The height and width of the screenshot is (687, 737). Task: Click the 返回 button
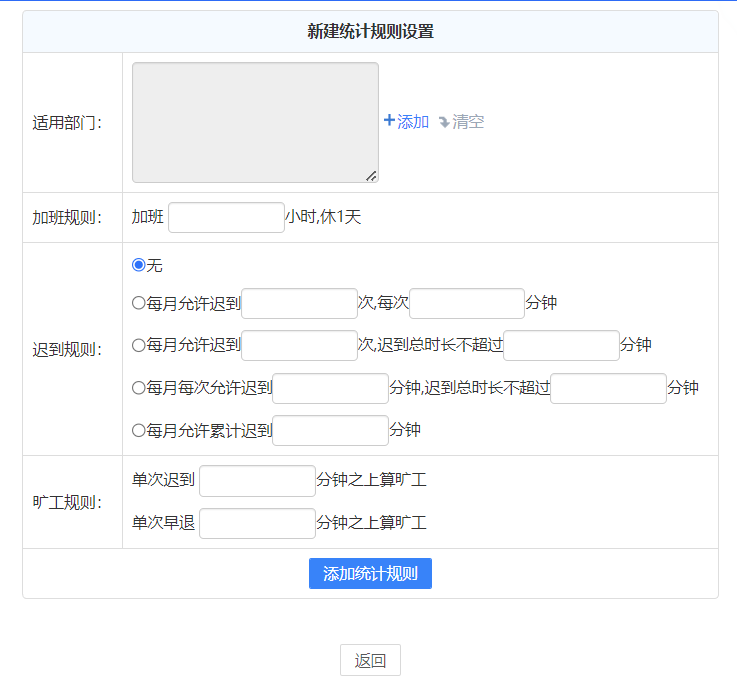[370, 660]
